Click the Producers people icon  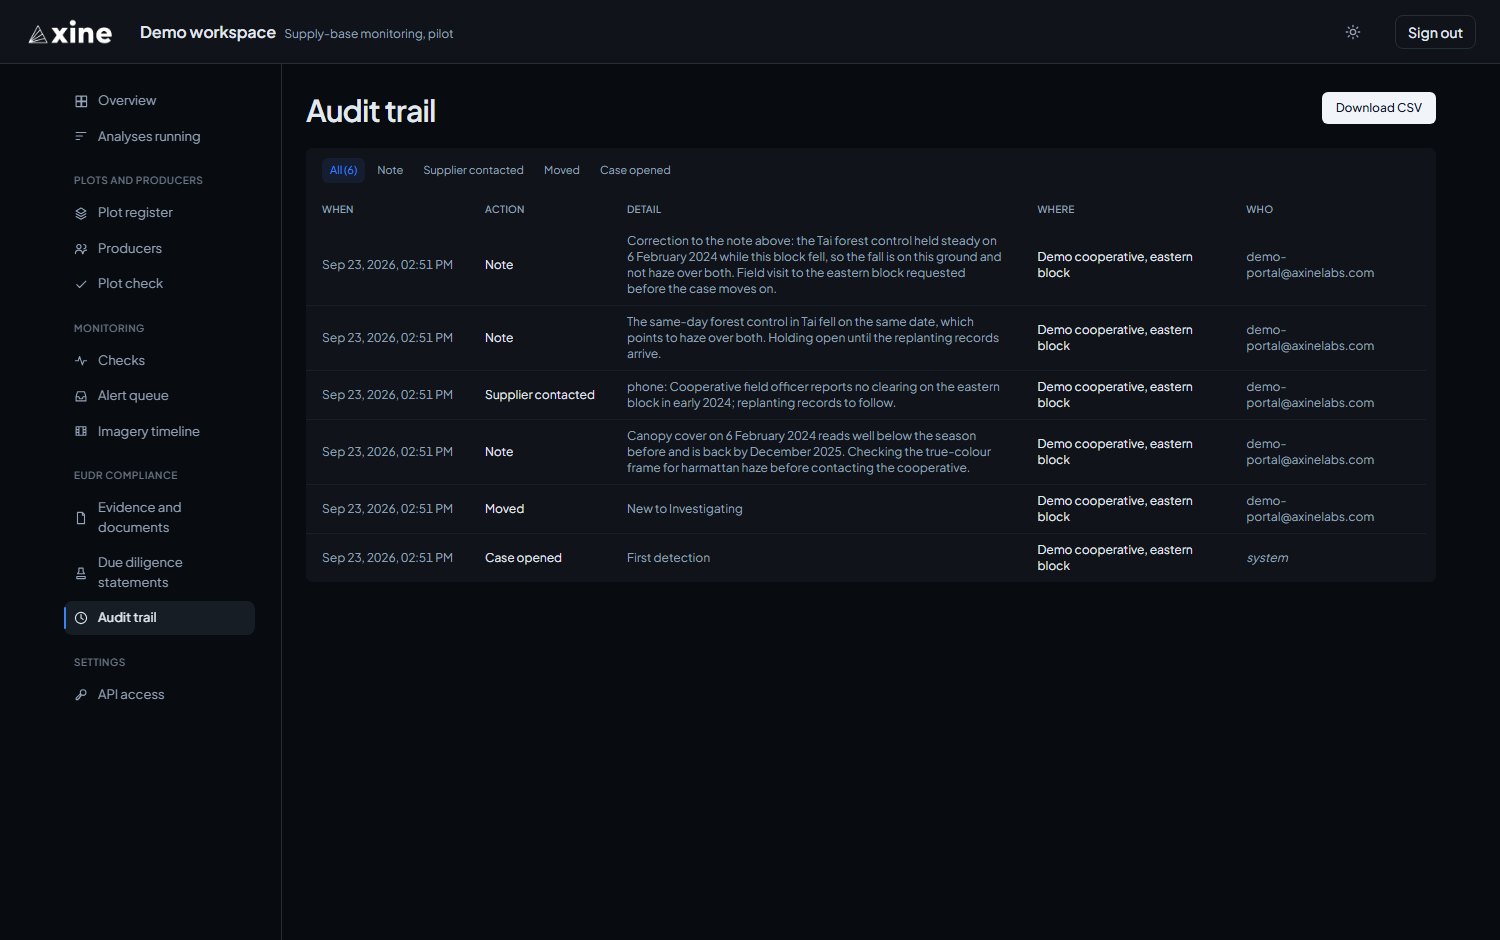pos(81,249)
